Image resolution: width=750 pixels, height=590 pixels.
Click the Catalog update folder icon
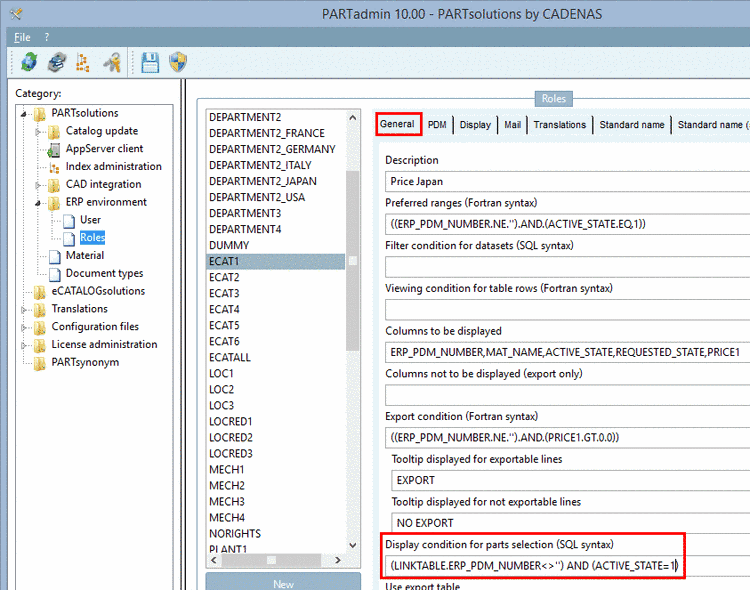tap(54, 131)
